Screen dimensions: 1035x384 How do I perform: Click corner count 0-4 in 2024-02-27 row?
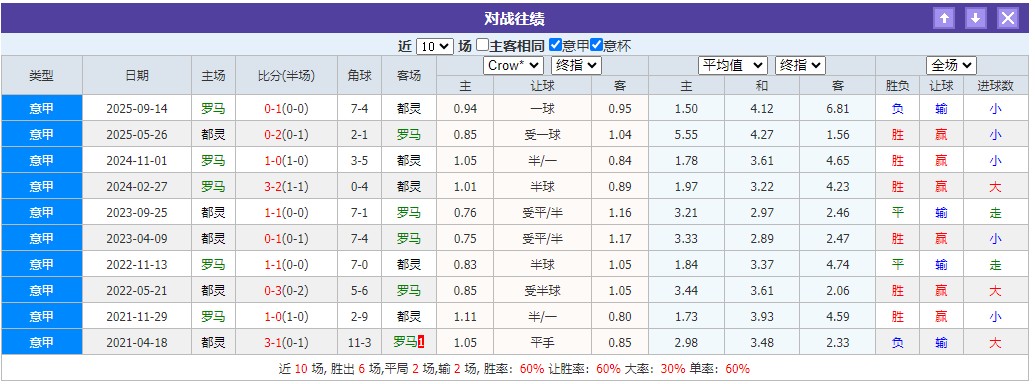coord(360,187)
